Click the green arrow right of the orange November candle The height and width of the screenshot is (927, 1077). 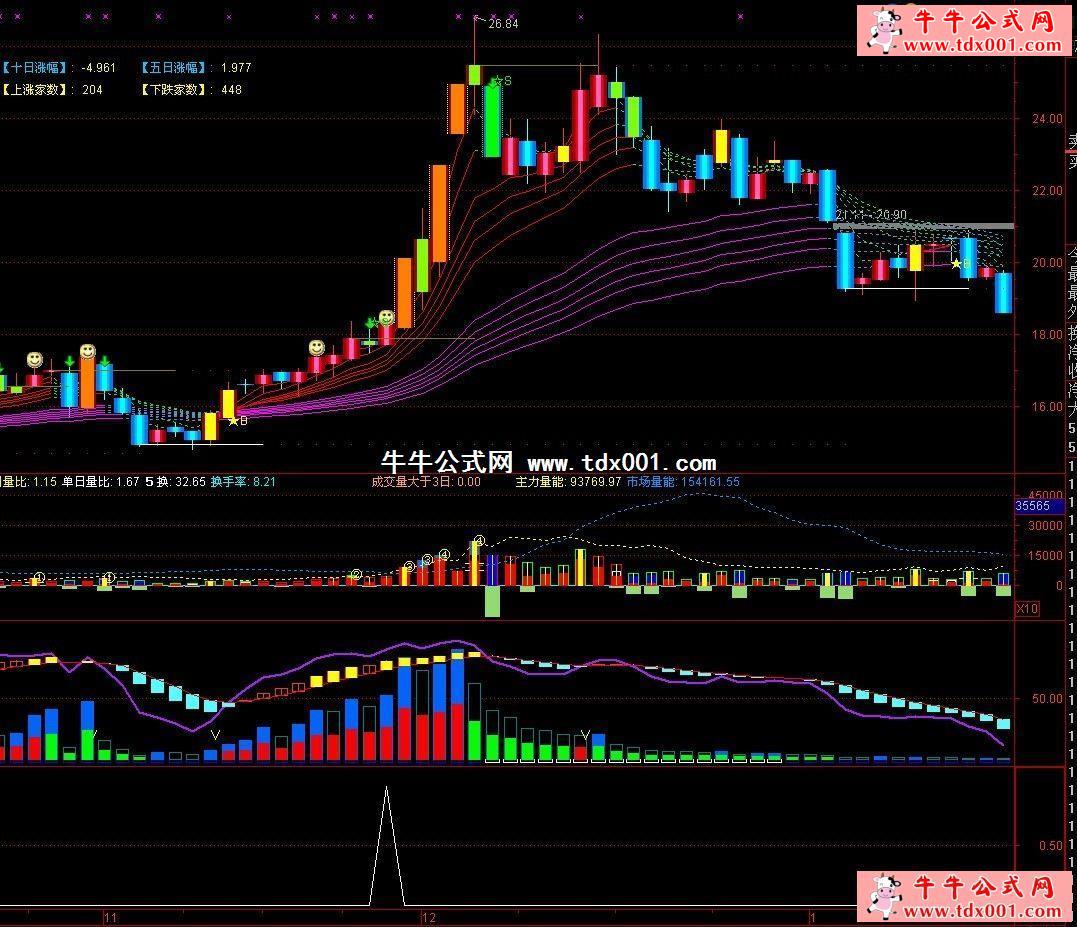click(x=104, y=362)
